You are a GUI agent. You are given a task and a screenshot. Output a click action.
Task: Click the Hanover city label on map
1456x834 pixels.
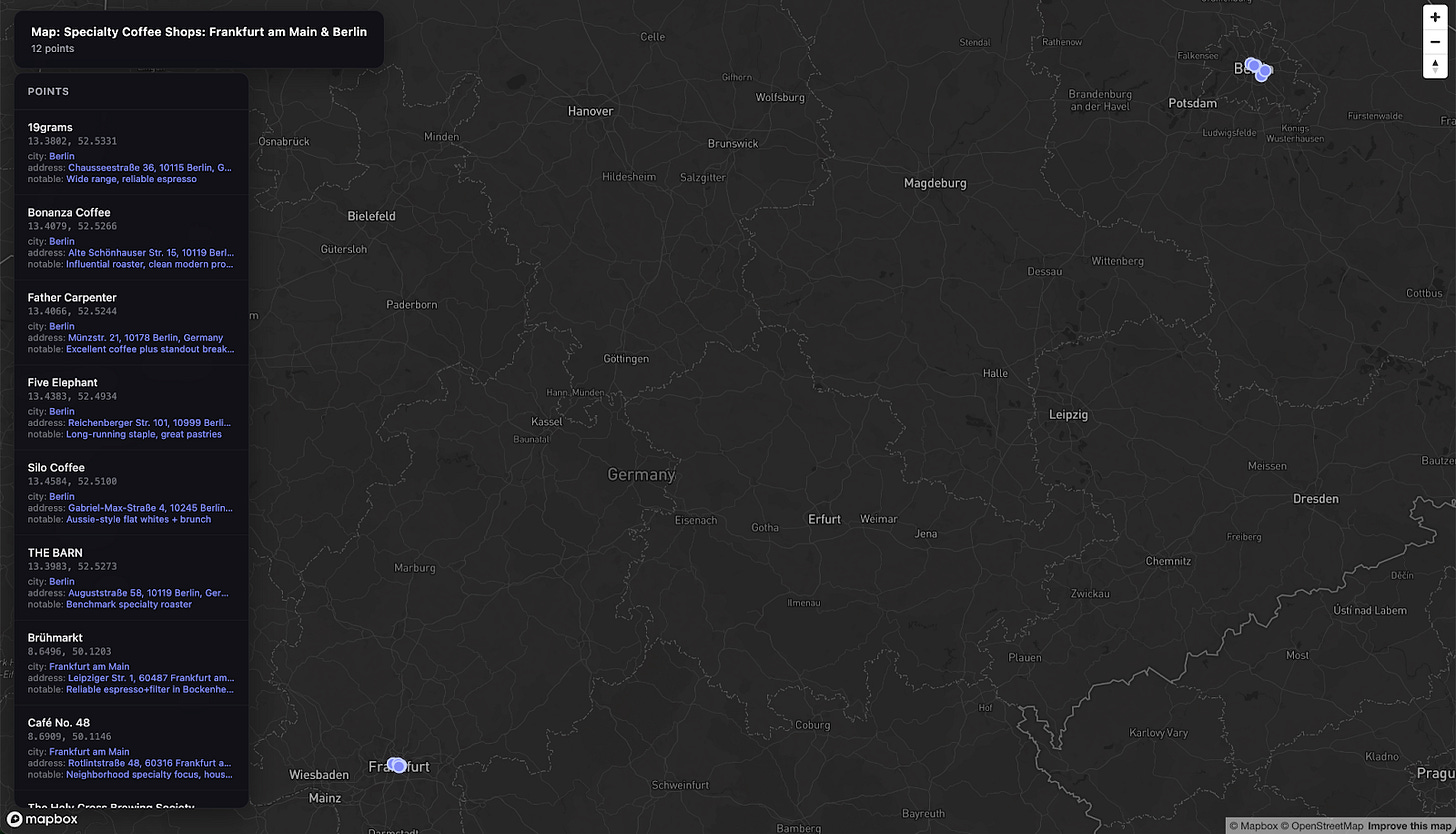click(x=590, y=111)
